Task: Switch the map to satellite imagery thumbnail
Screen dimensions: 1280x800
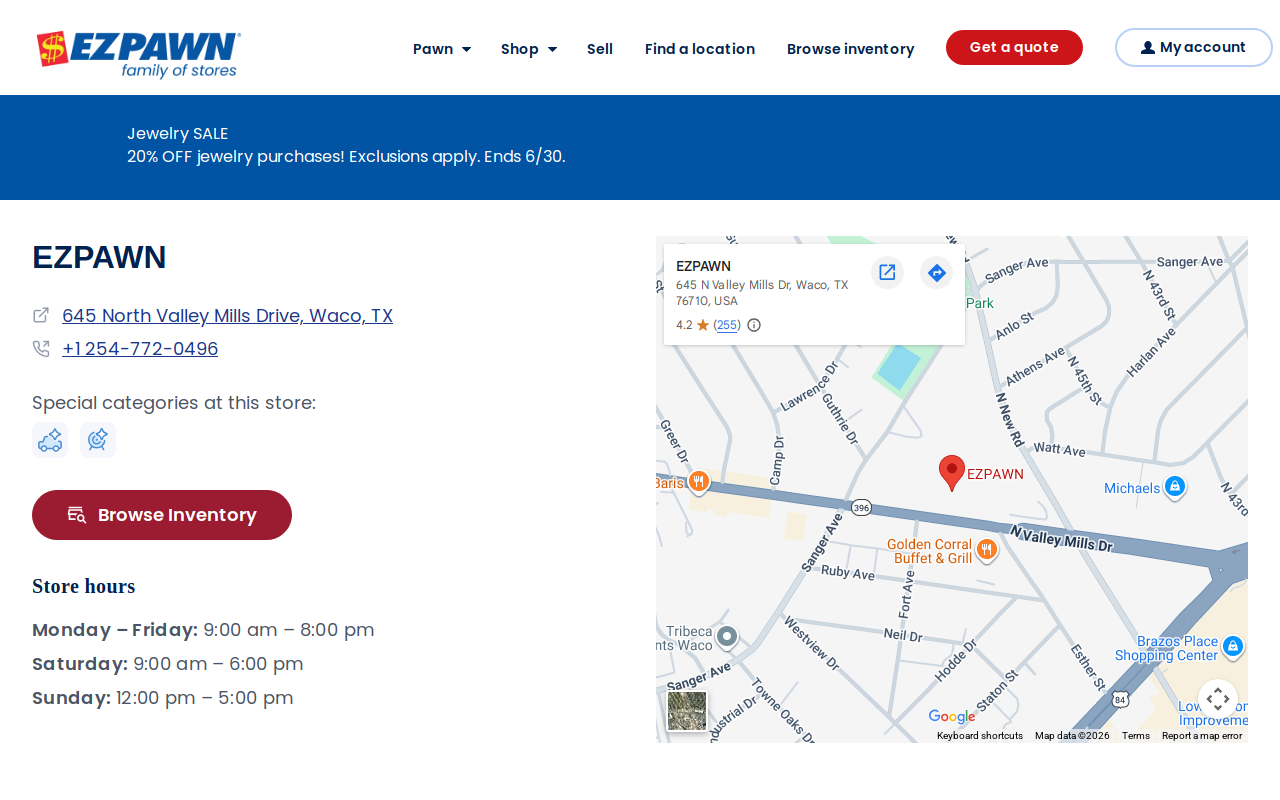Action: (687, 711)
